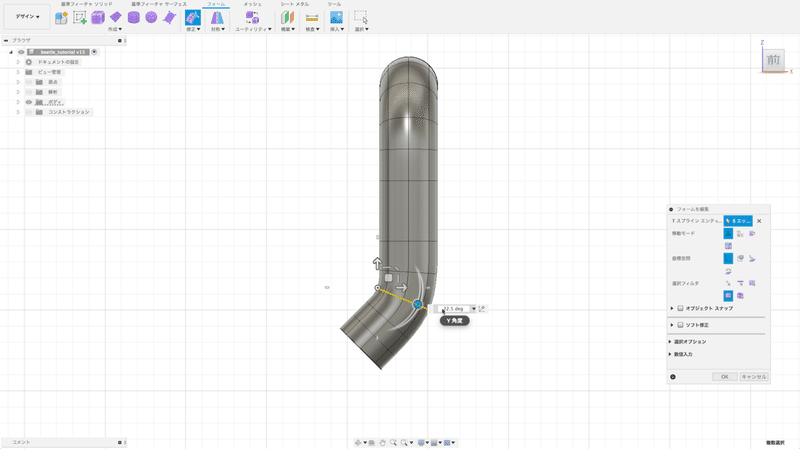The image size is (800, 449).
Task: Click the Utilities icon
Action: point(252,18)
